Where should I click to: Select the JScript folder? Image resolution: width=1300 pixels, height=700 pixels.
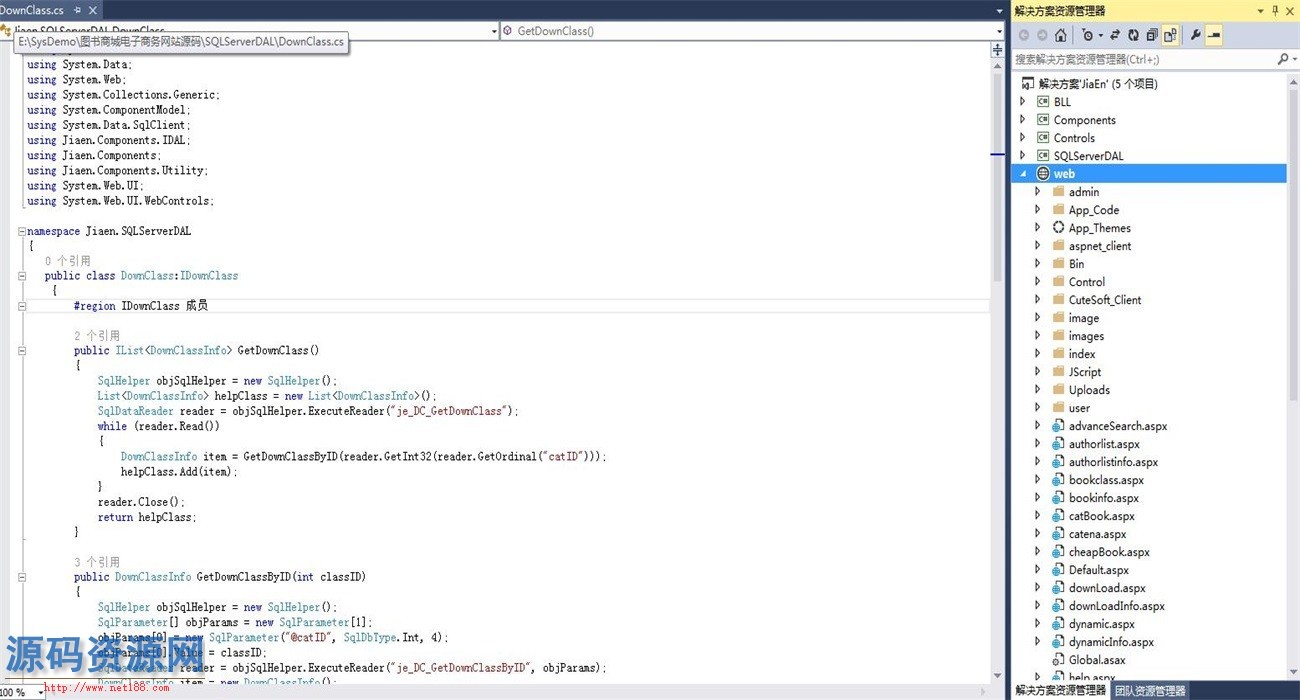1085,372
